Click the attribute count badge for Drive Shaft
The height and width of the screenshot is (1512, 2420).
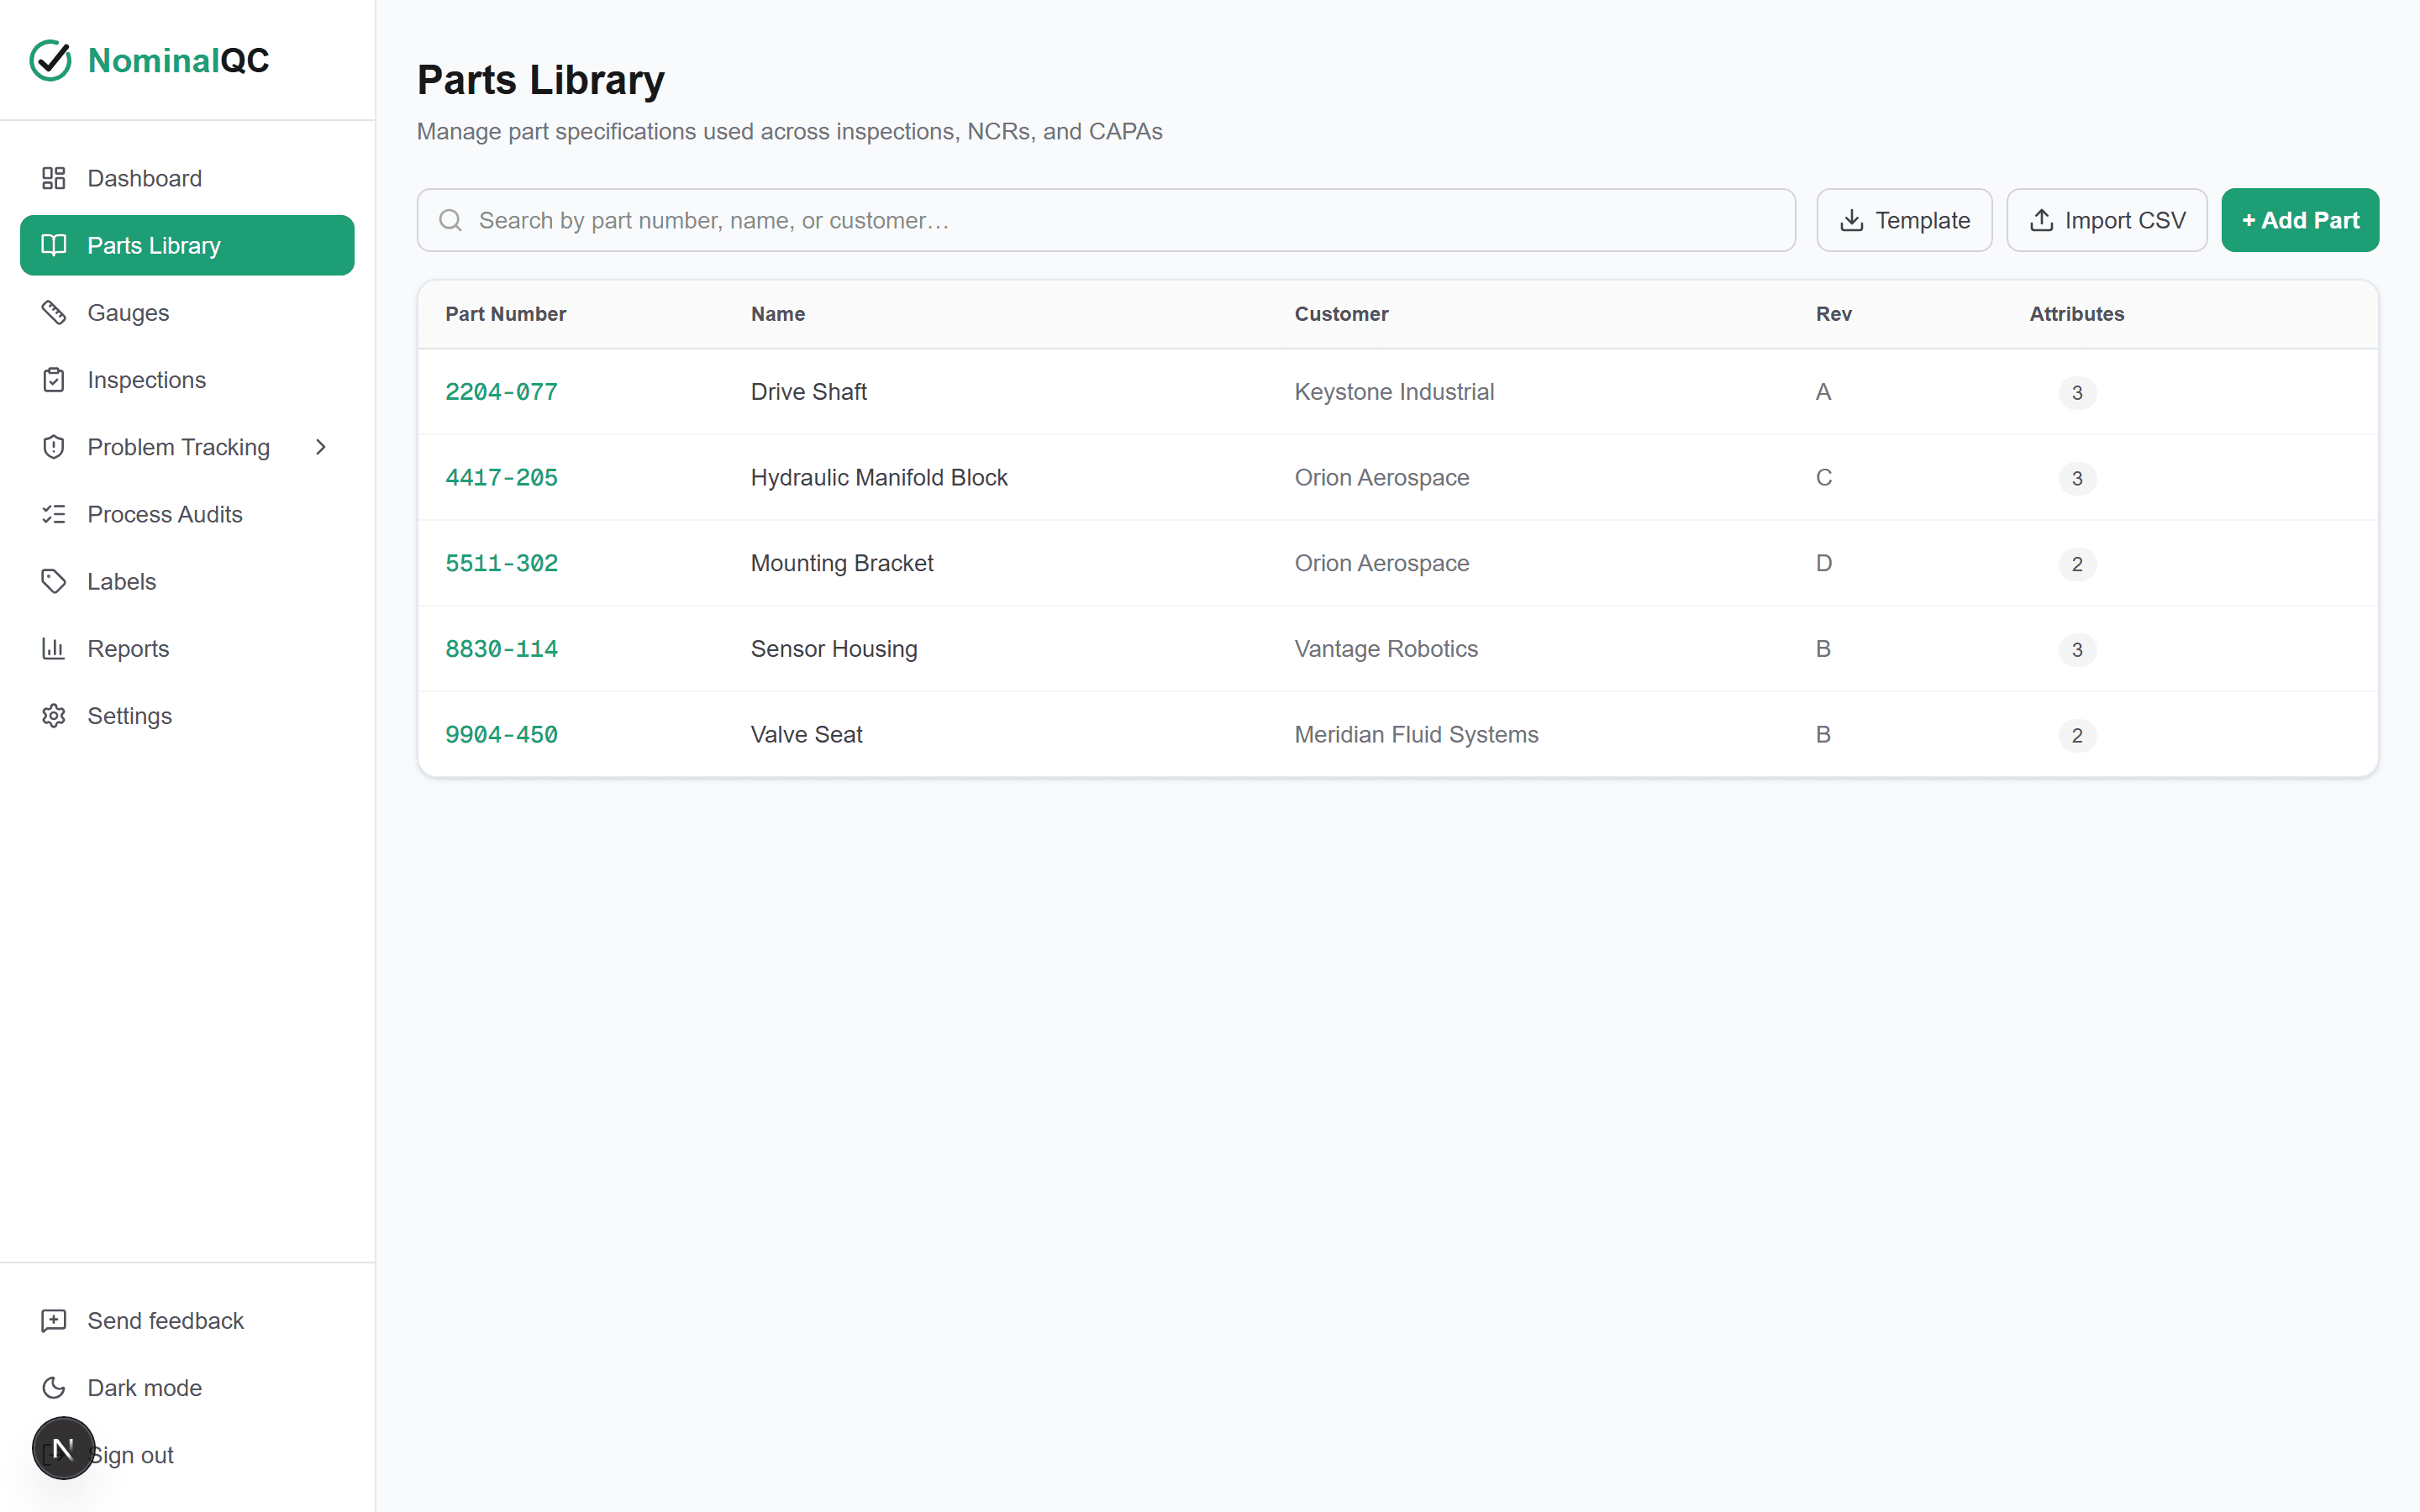(2077, 392)
